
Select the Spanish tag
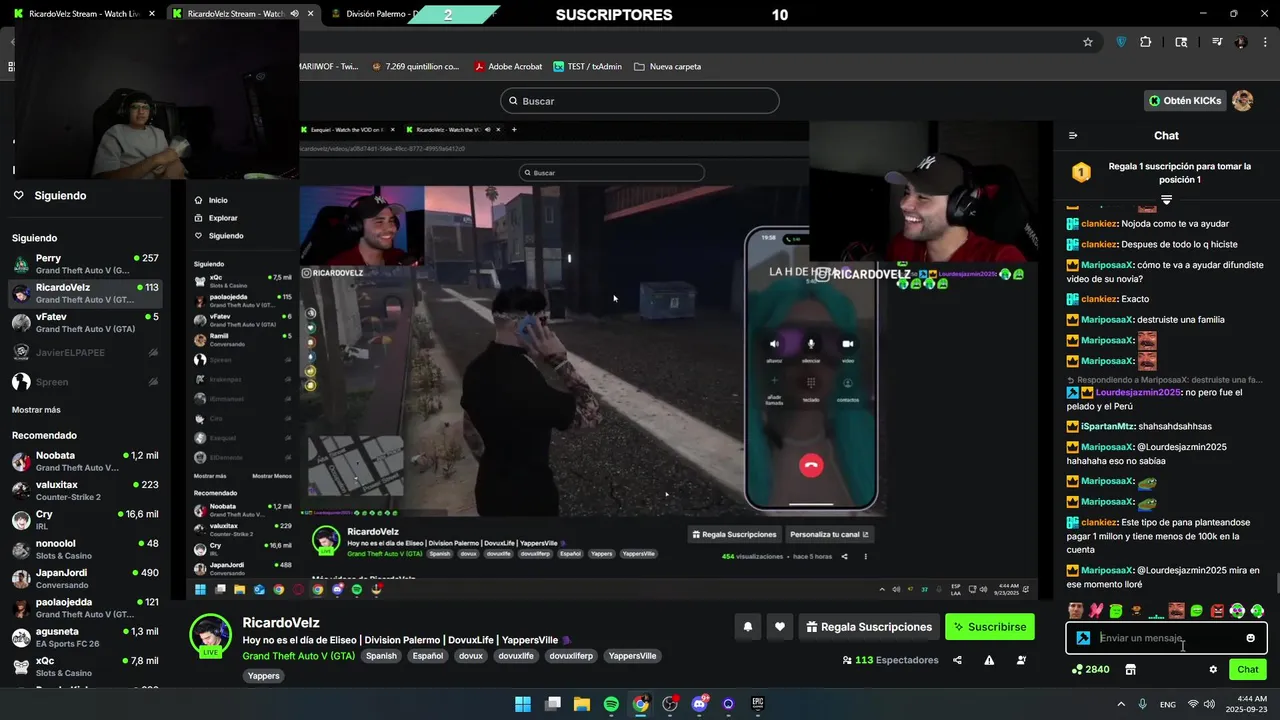pyautogui.click(x=381, y=656)
